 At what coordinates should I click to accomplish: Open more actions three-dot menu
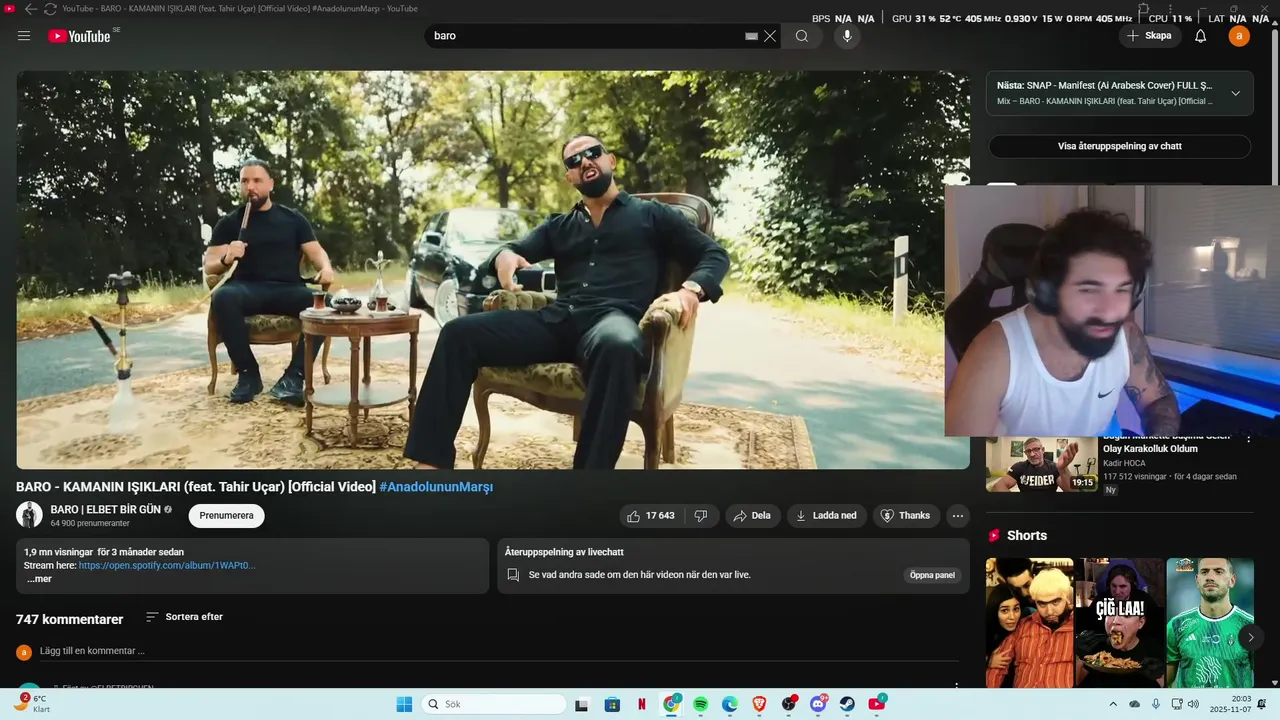coord(958,516)
